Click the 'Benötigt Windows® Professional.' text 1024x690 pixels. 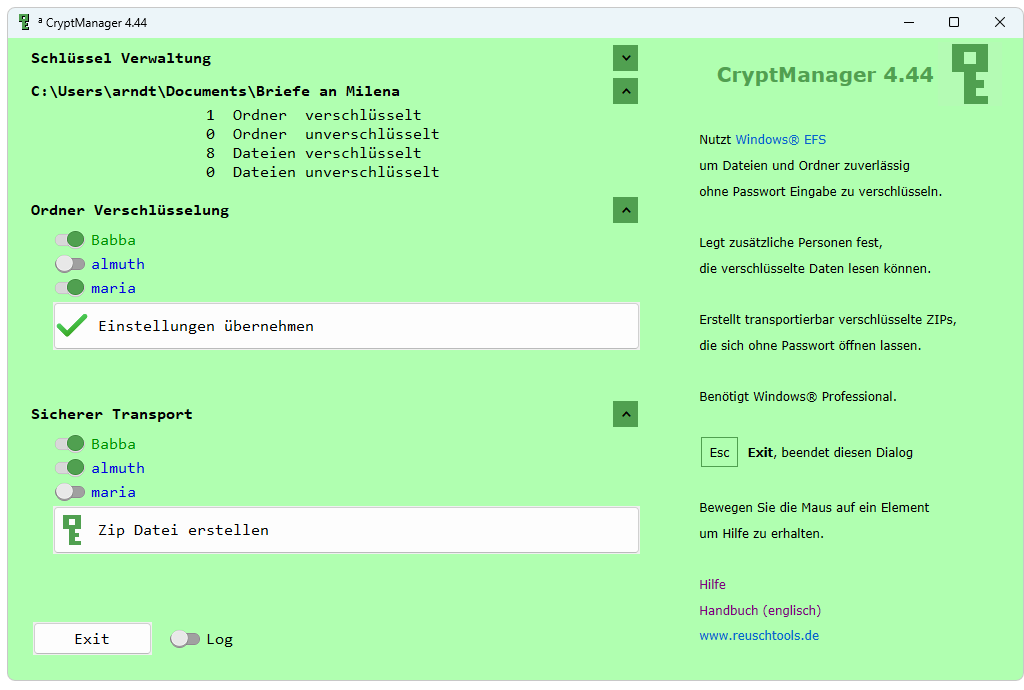point(798,396)
